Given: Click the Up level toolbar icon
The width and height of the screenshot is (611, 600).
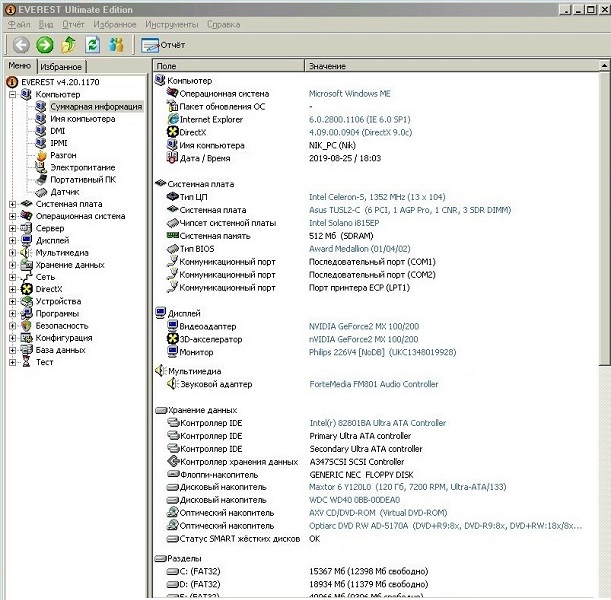Looking at the screenshot, I should click(x=69, y=45).
